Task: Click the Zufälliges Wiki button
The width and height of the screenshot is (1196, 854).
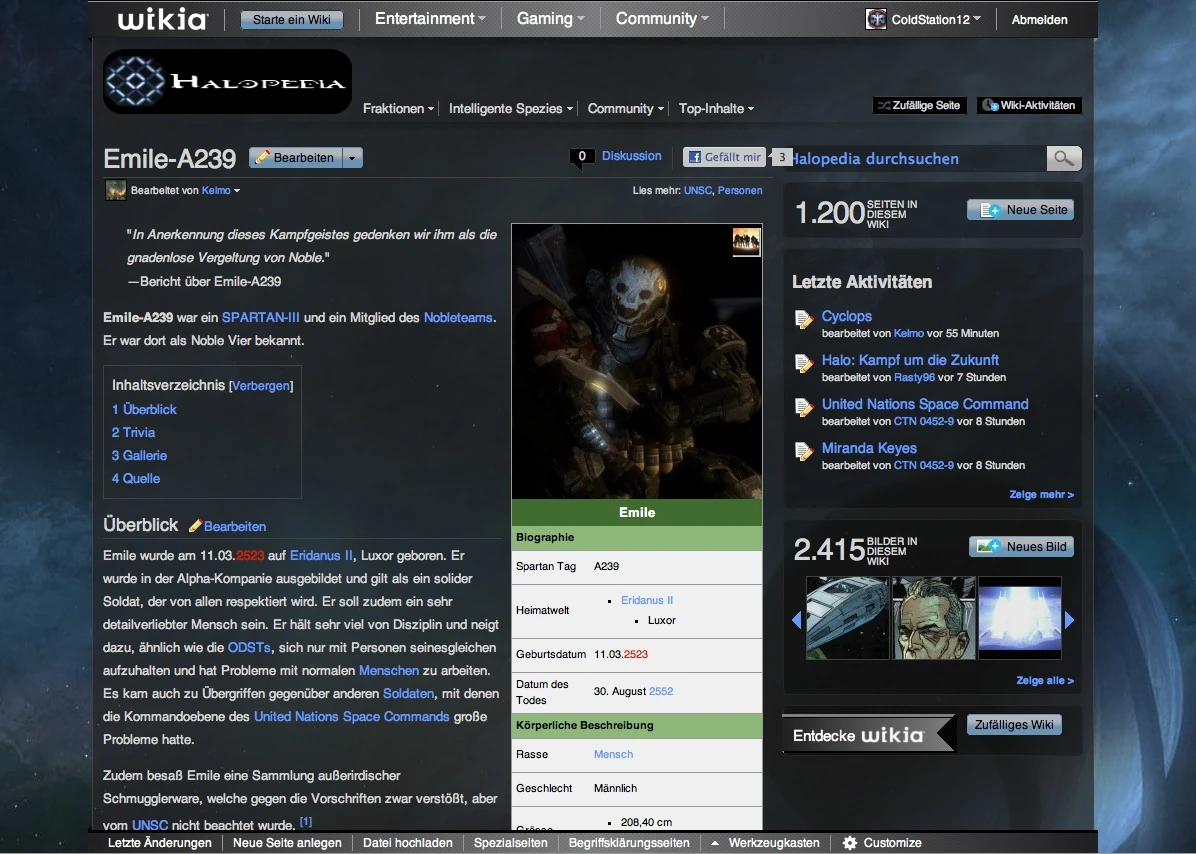Action: click(x=1014, y=724)
